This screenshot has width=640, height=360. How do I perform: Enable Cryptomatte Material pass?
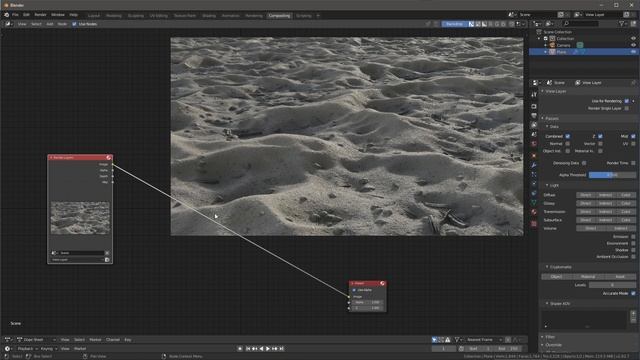click(x=588, y=277)
